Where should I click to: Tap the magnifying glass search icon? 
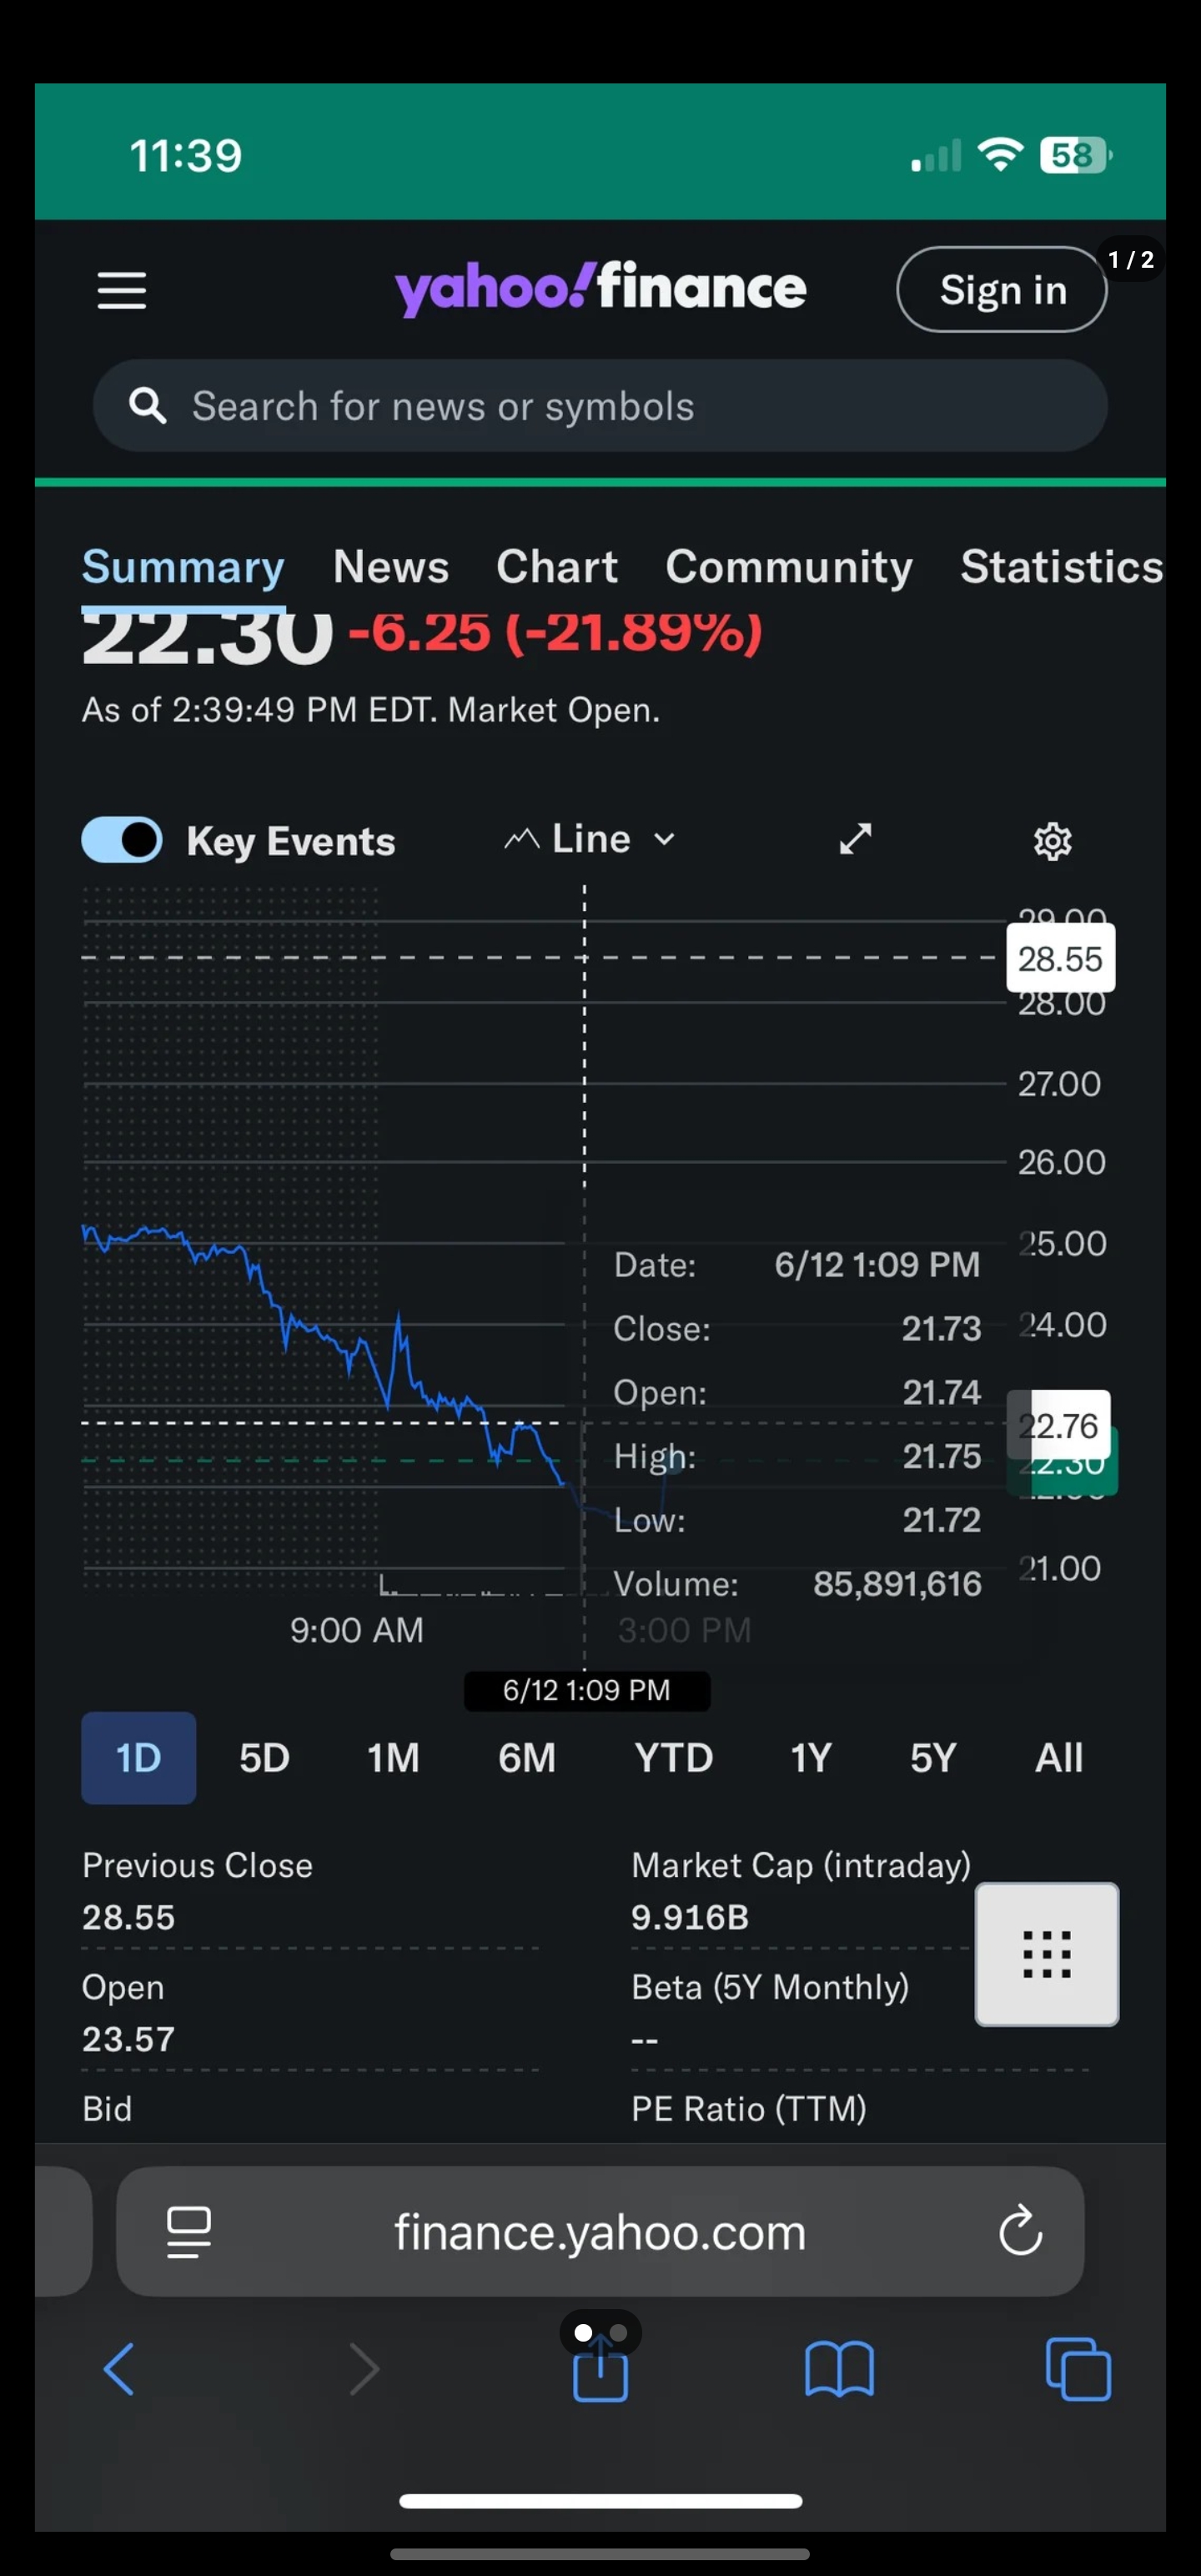148,406
